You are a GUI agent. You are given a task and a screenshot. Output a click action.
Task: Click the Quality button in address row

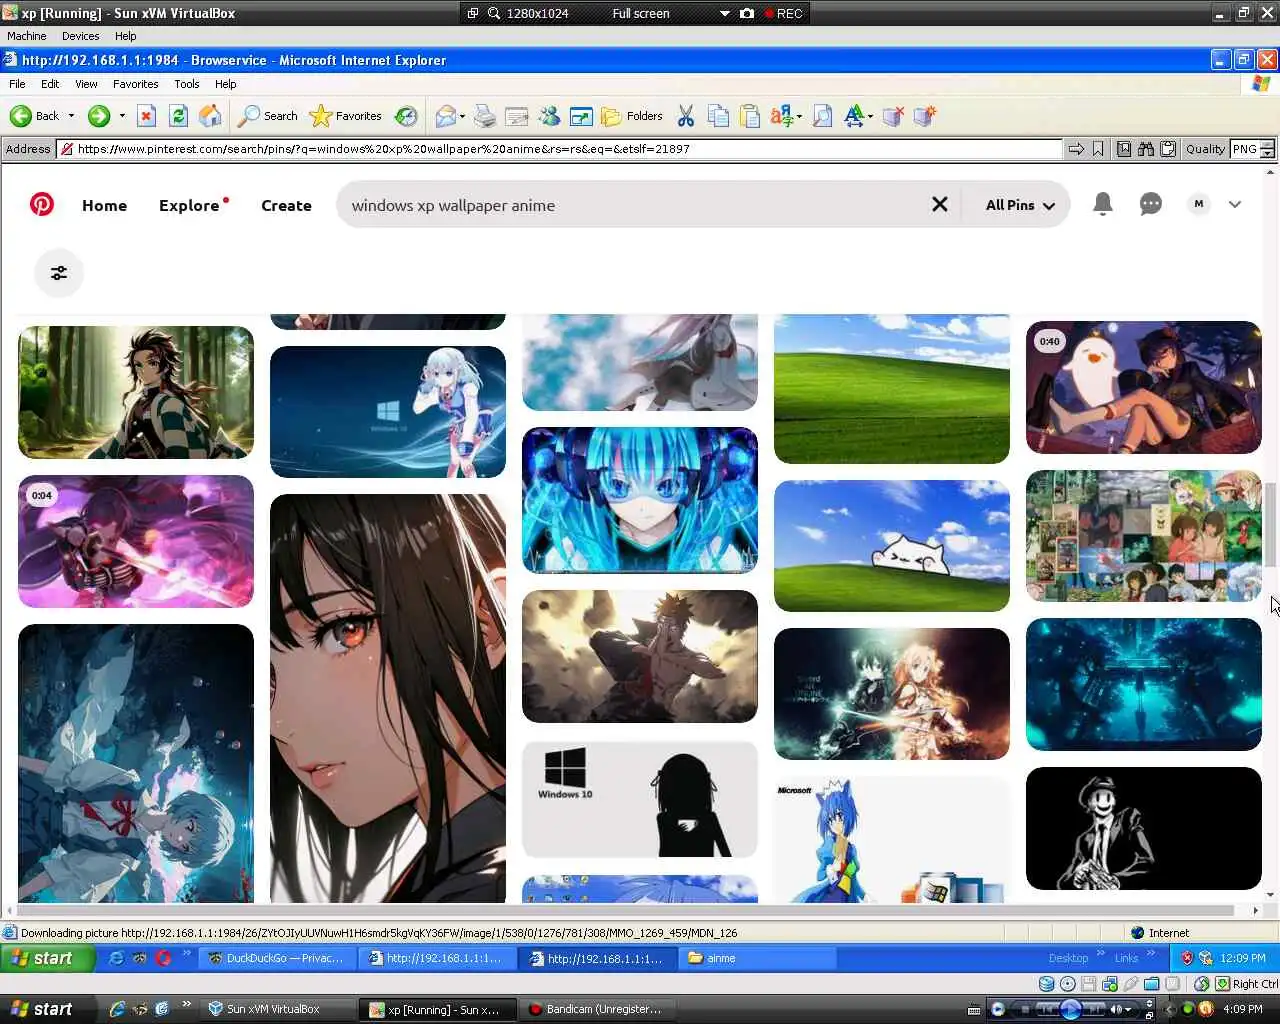1205,149
